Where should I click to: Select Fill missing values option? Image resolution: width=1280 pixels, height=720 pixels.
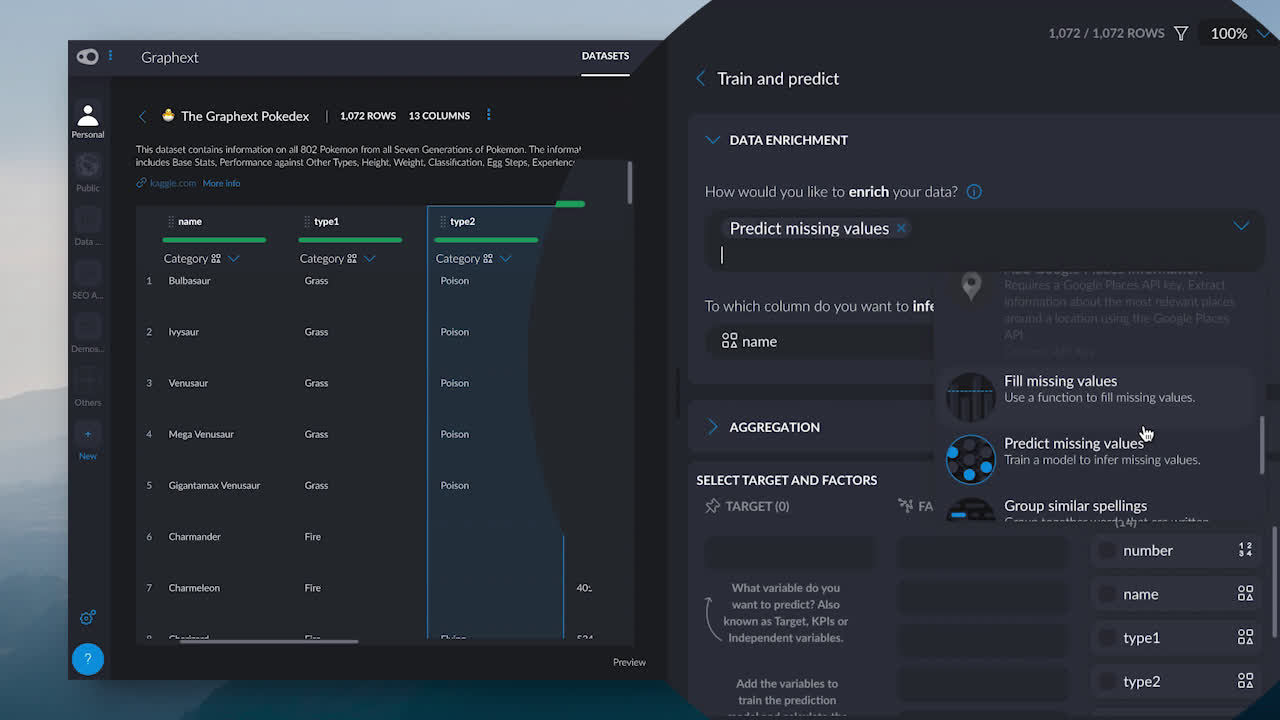click(x=1060, y=388)
